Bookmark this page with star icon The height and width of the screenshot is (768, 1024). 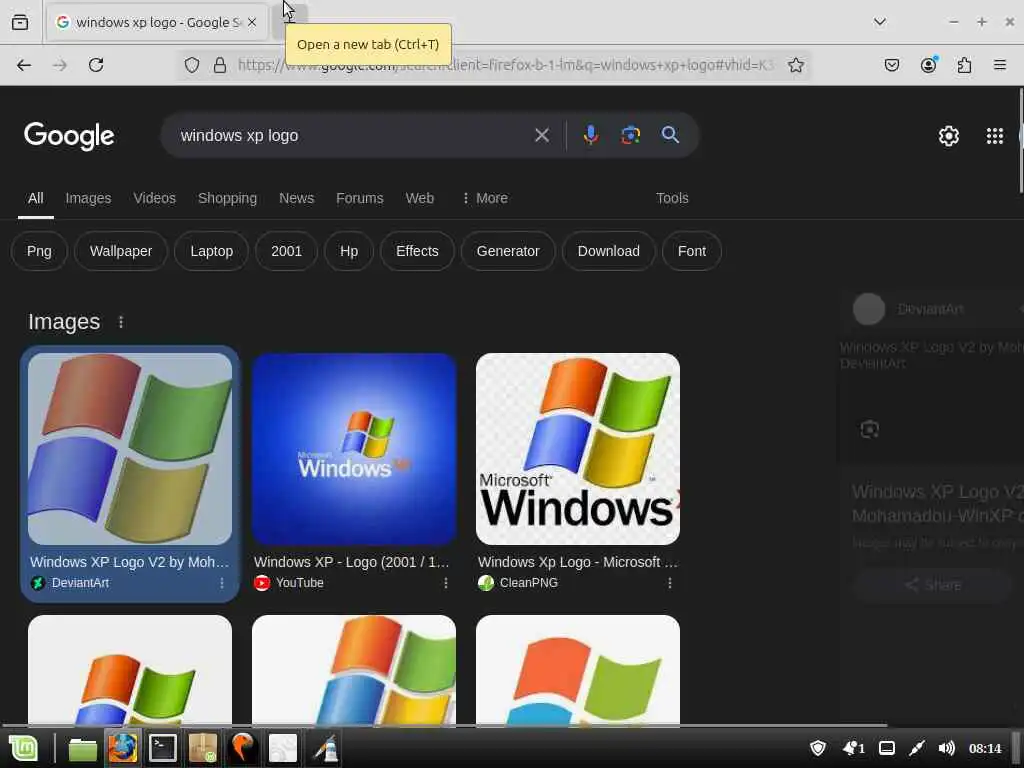[x=795, y=65]
